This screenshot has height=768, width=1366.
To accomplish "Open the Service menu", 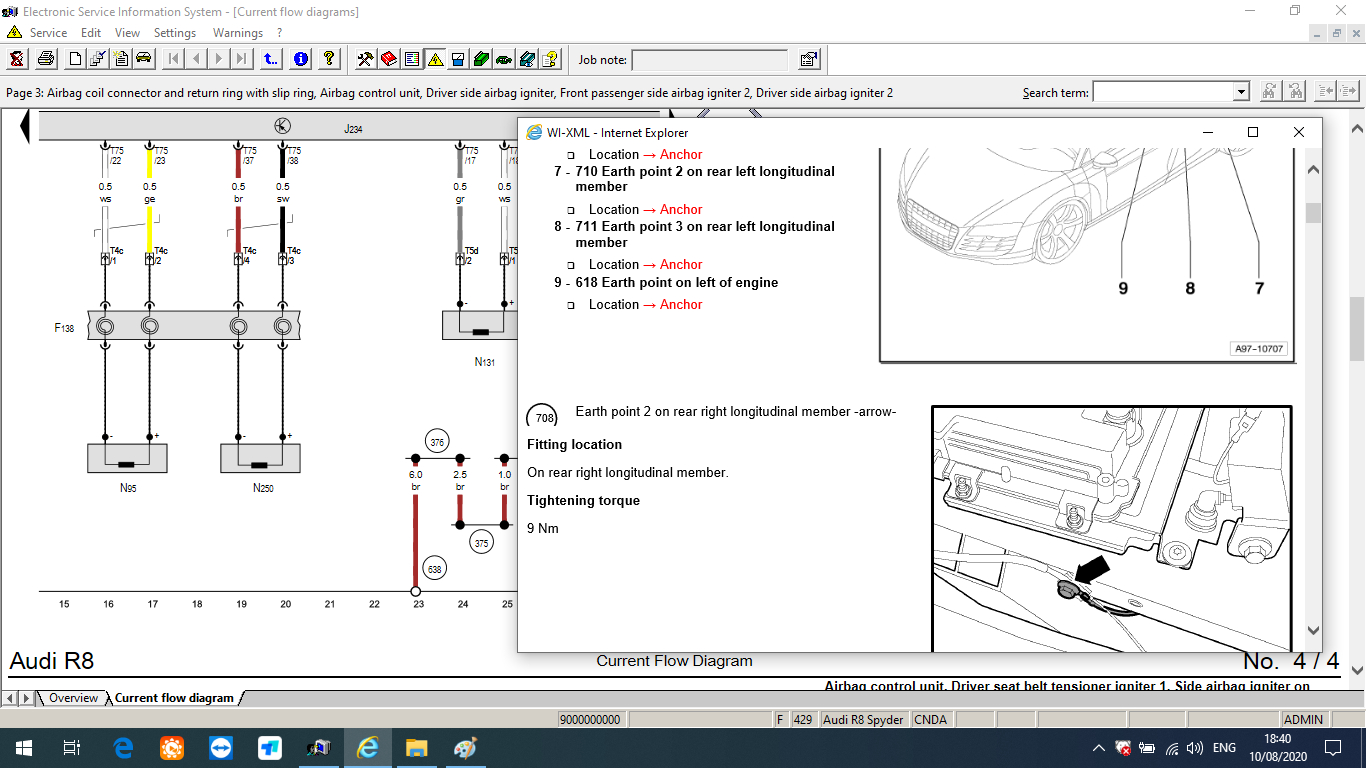I will click(x=48, y=32).
